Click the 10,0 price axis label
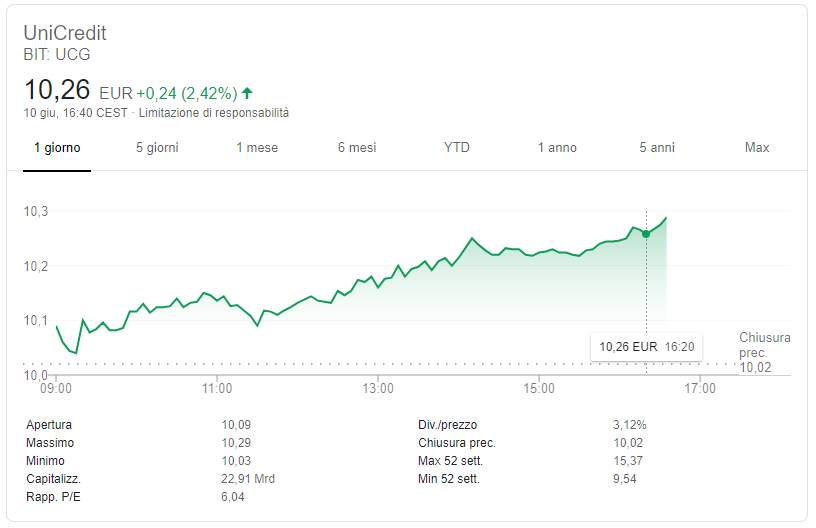Screen dimensions: 816x528 pyautogui.click(x=36, y=375)
